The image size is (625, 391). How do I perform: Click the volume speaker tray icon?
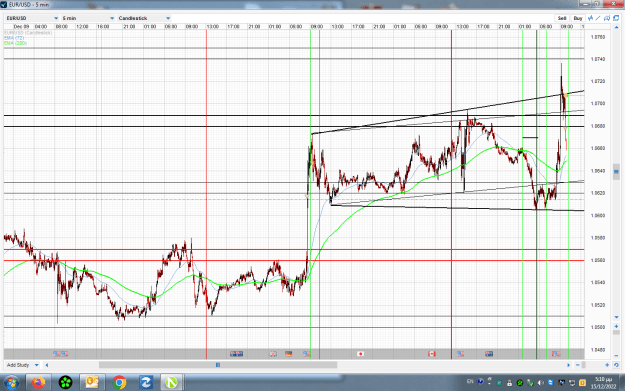[540, 383]
